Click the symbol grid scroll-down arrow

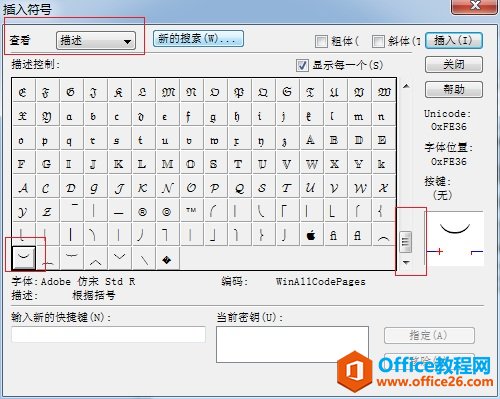click(x=406, y=263)
